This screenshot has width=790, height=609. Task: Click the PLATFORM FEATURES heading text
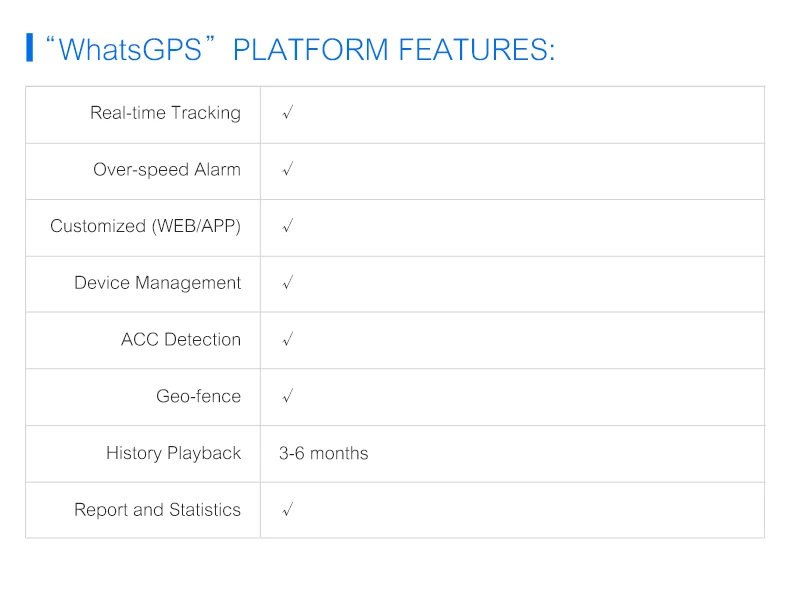[393, 49]
